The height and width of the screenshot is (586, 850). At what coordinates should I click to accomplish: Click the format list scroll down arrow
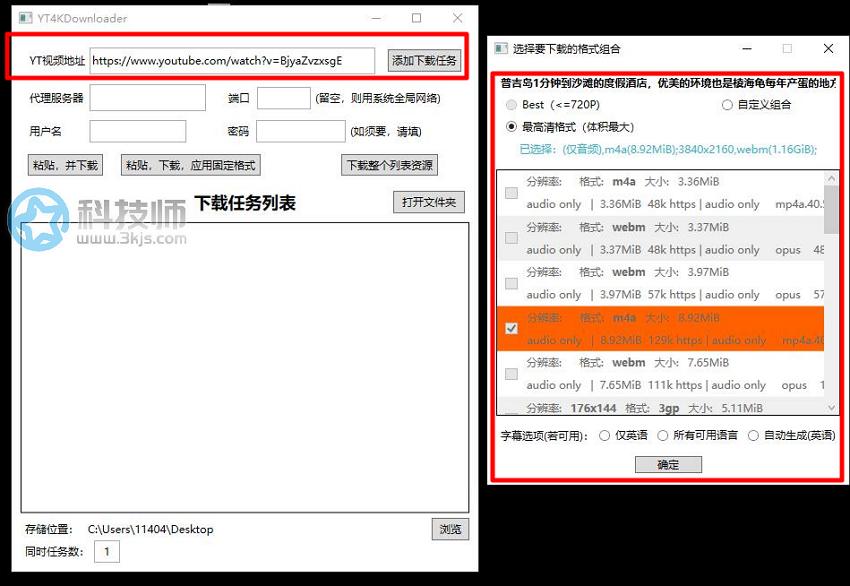(831, 408)
